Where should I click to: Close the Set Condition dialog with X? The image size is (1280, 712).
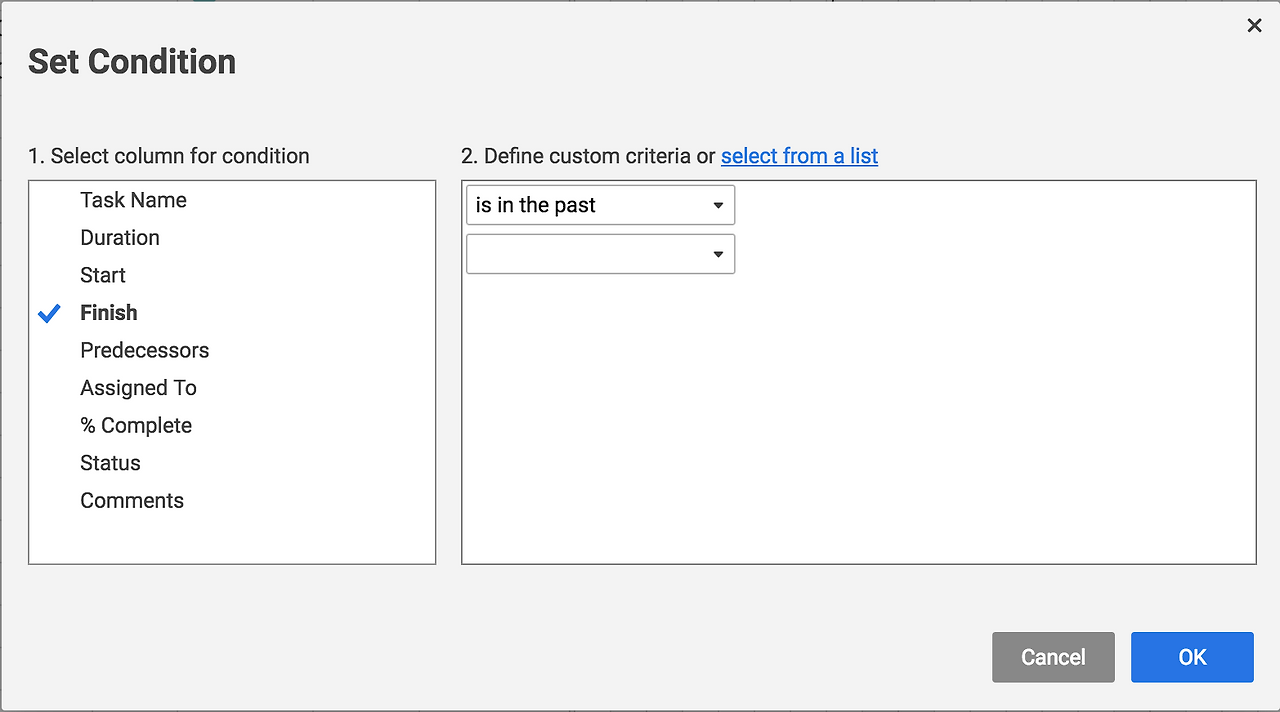click(x=1254, y=26)
